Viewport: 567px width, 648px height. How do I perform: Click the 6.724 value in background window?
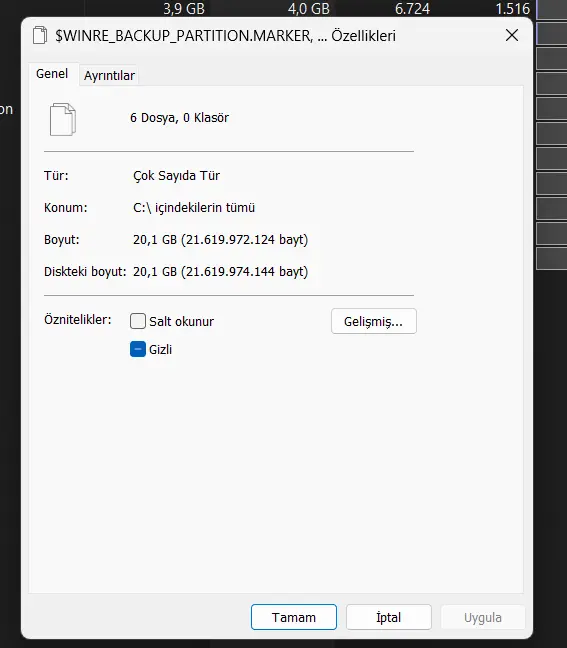tap(412, 8)
